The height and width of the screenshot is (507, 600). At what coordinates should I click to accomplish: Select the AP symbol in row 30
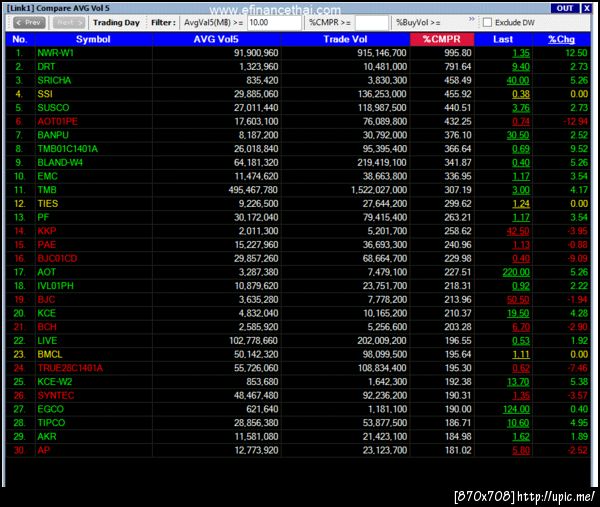[x=44, y=450]
